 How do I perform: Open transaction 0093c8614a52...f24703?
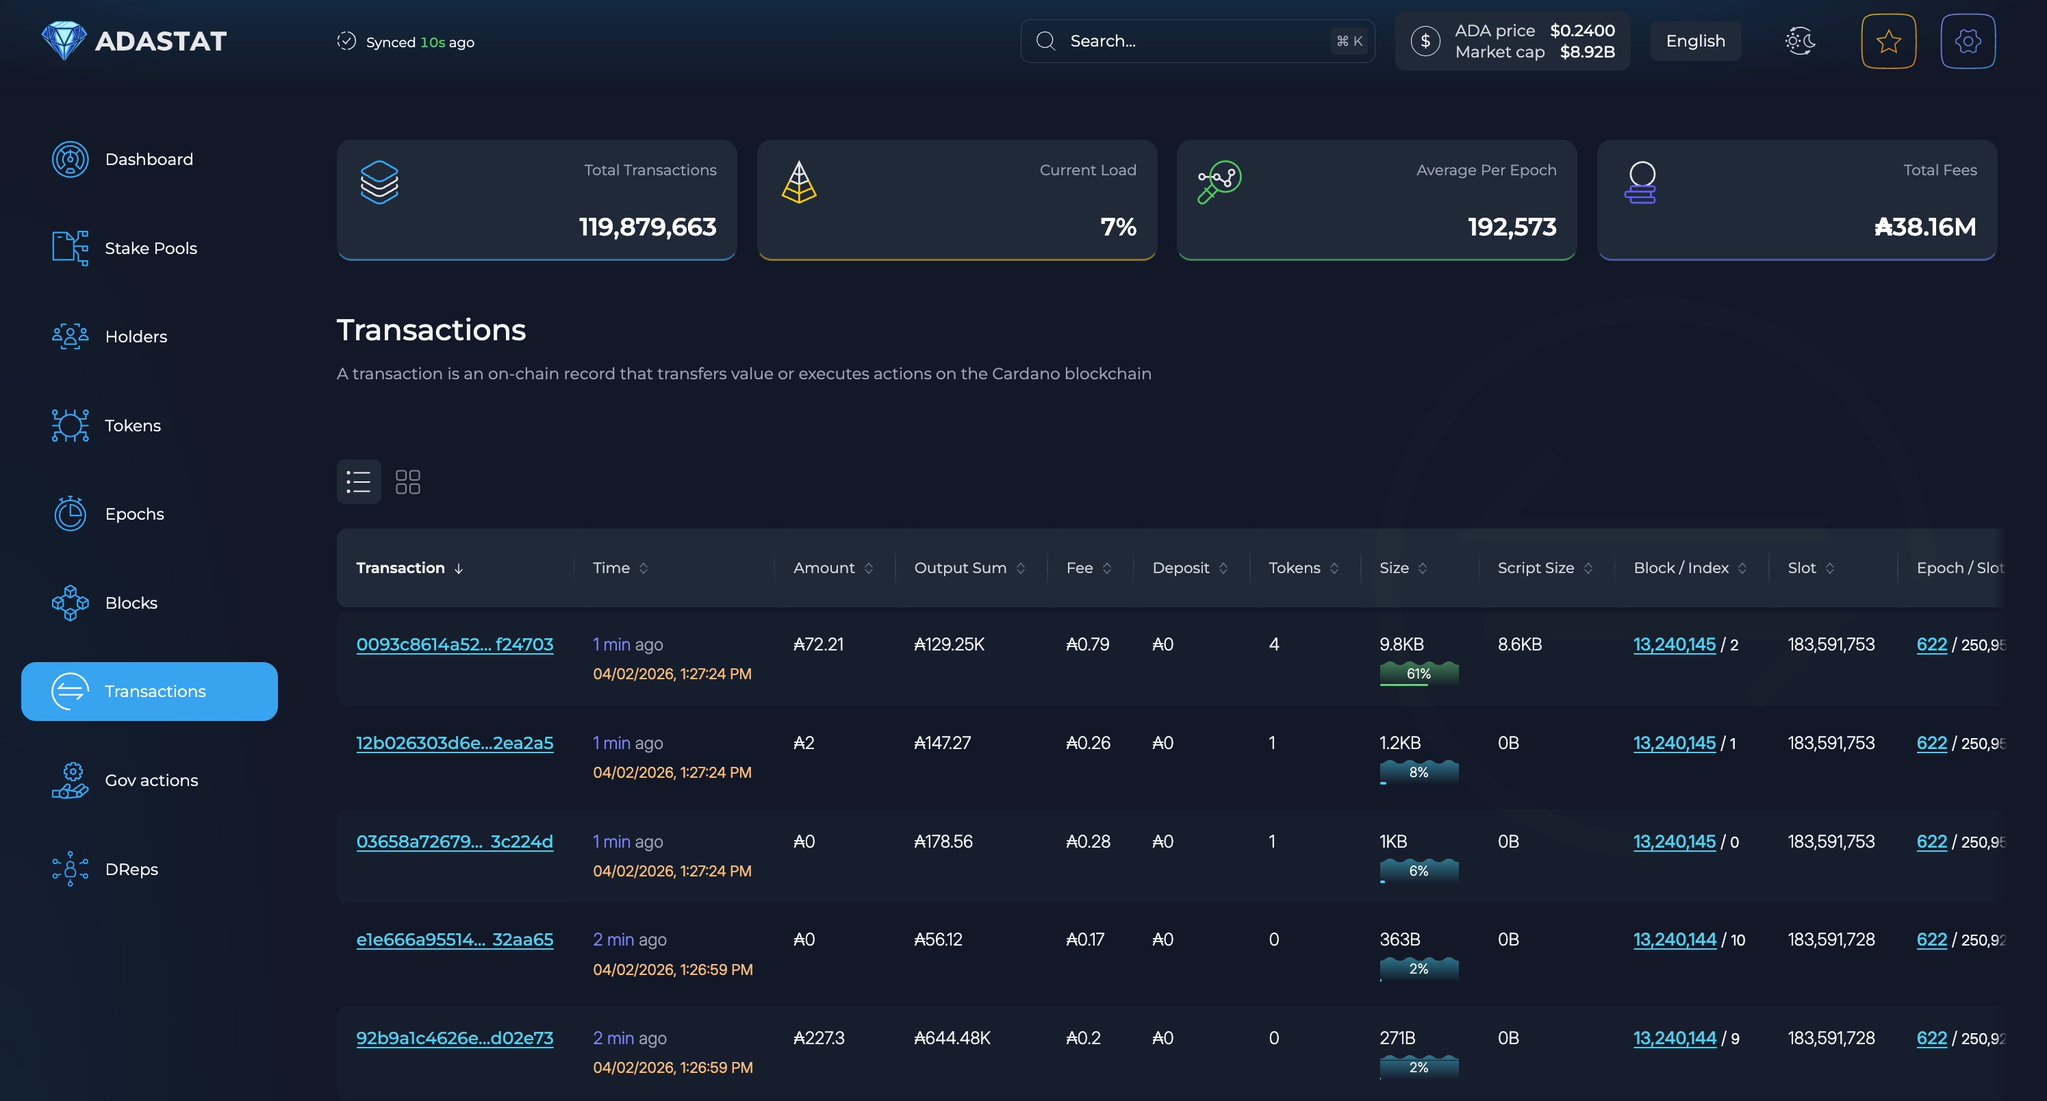(x=454, y=645)
